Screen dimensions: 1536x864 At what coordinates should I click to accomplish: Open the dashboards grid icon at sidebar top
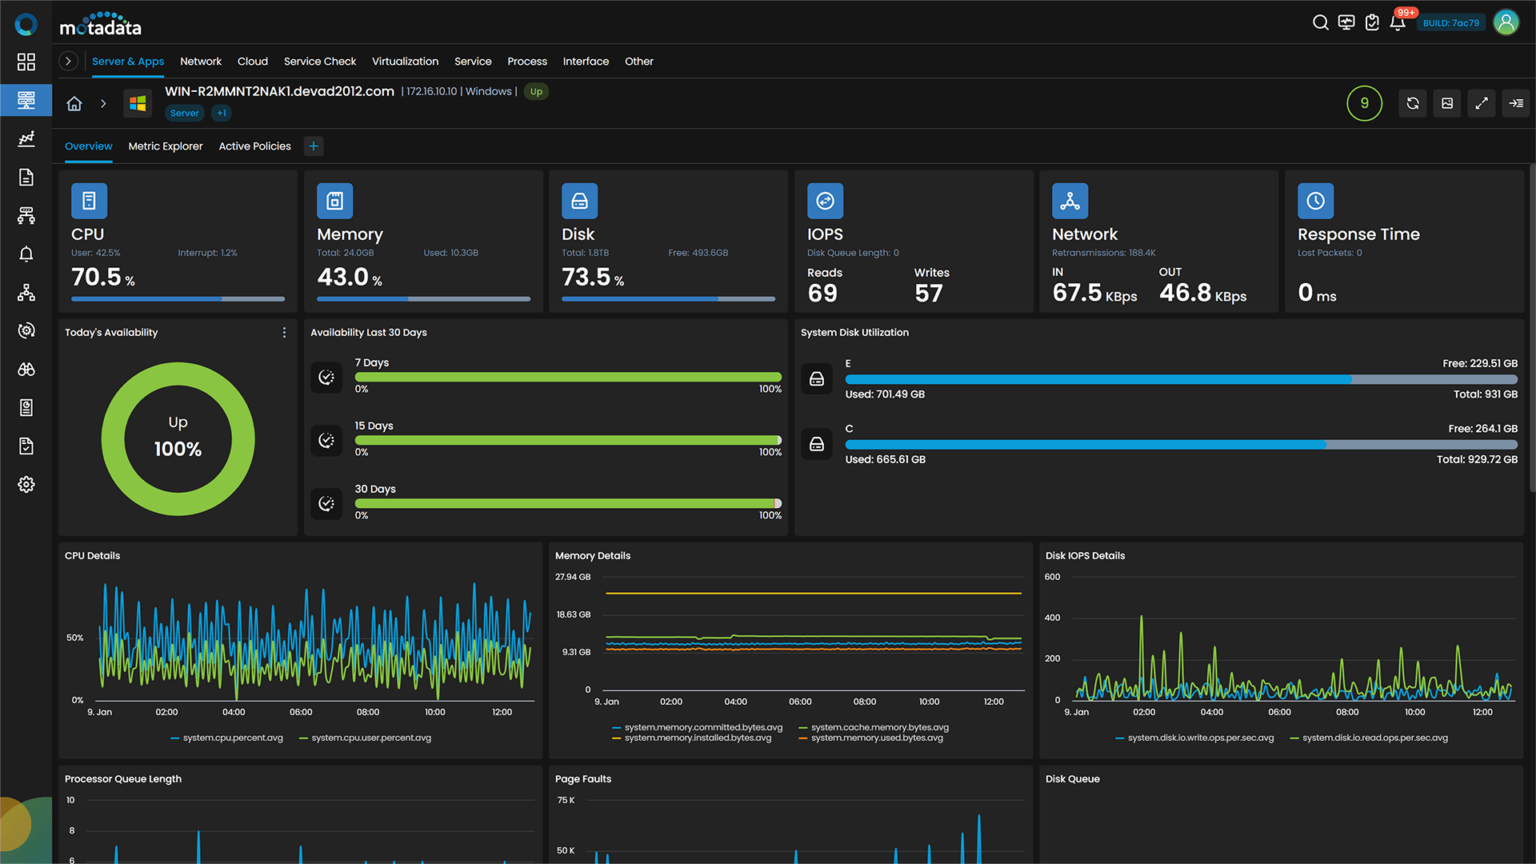(26, 61)
